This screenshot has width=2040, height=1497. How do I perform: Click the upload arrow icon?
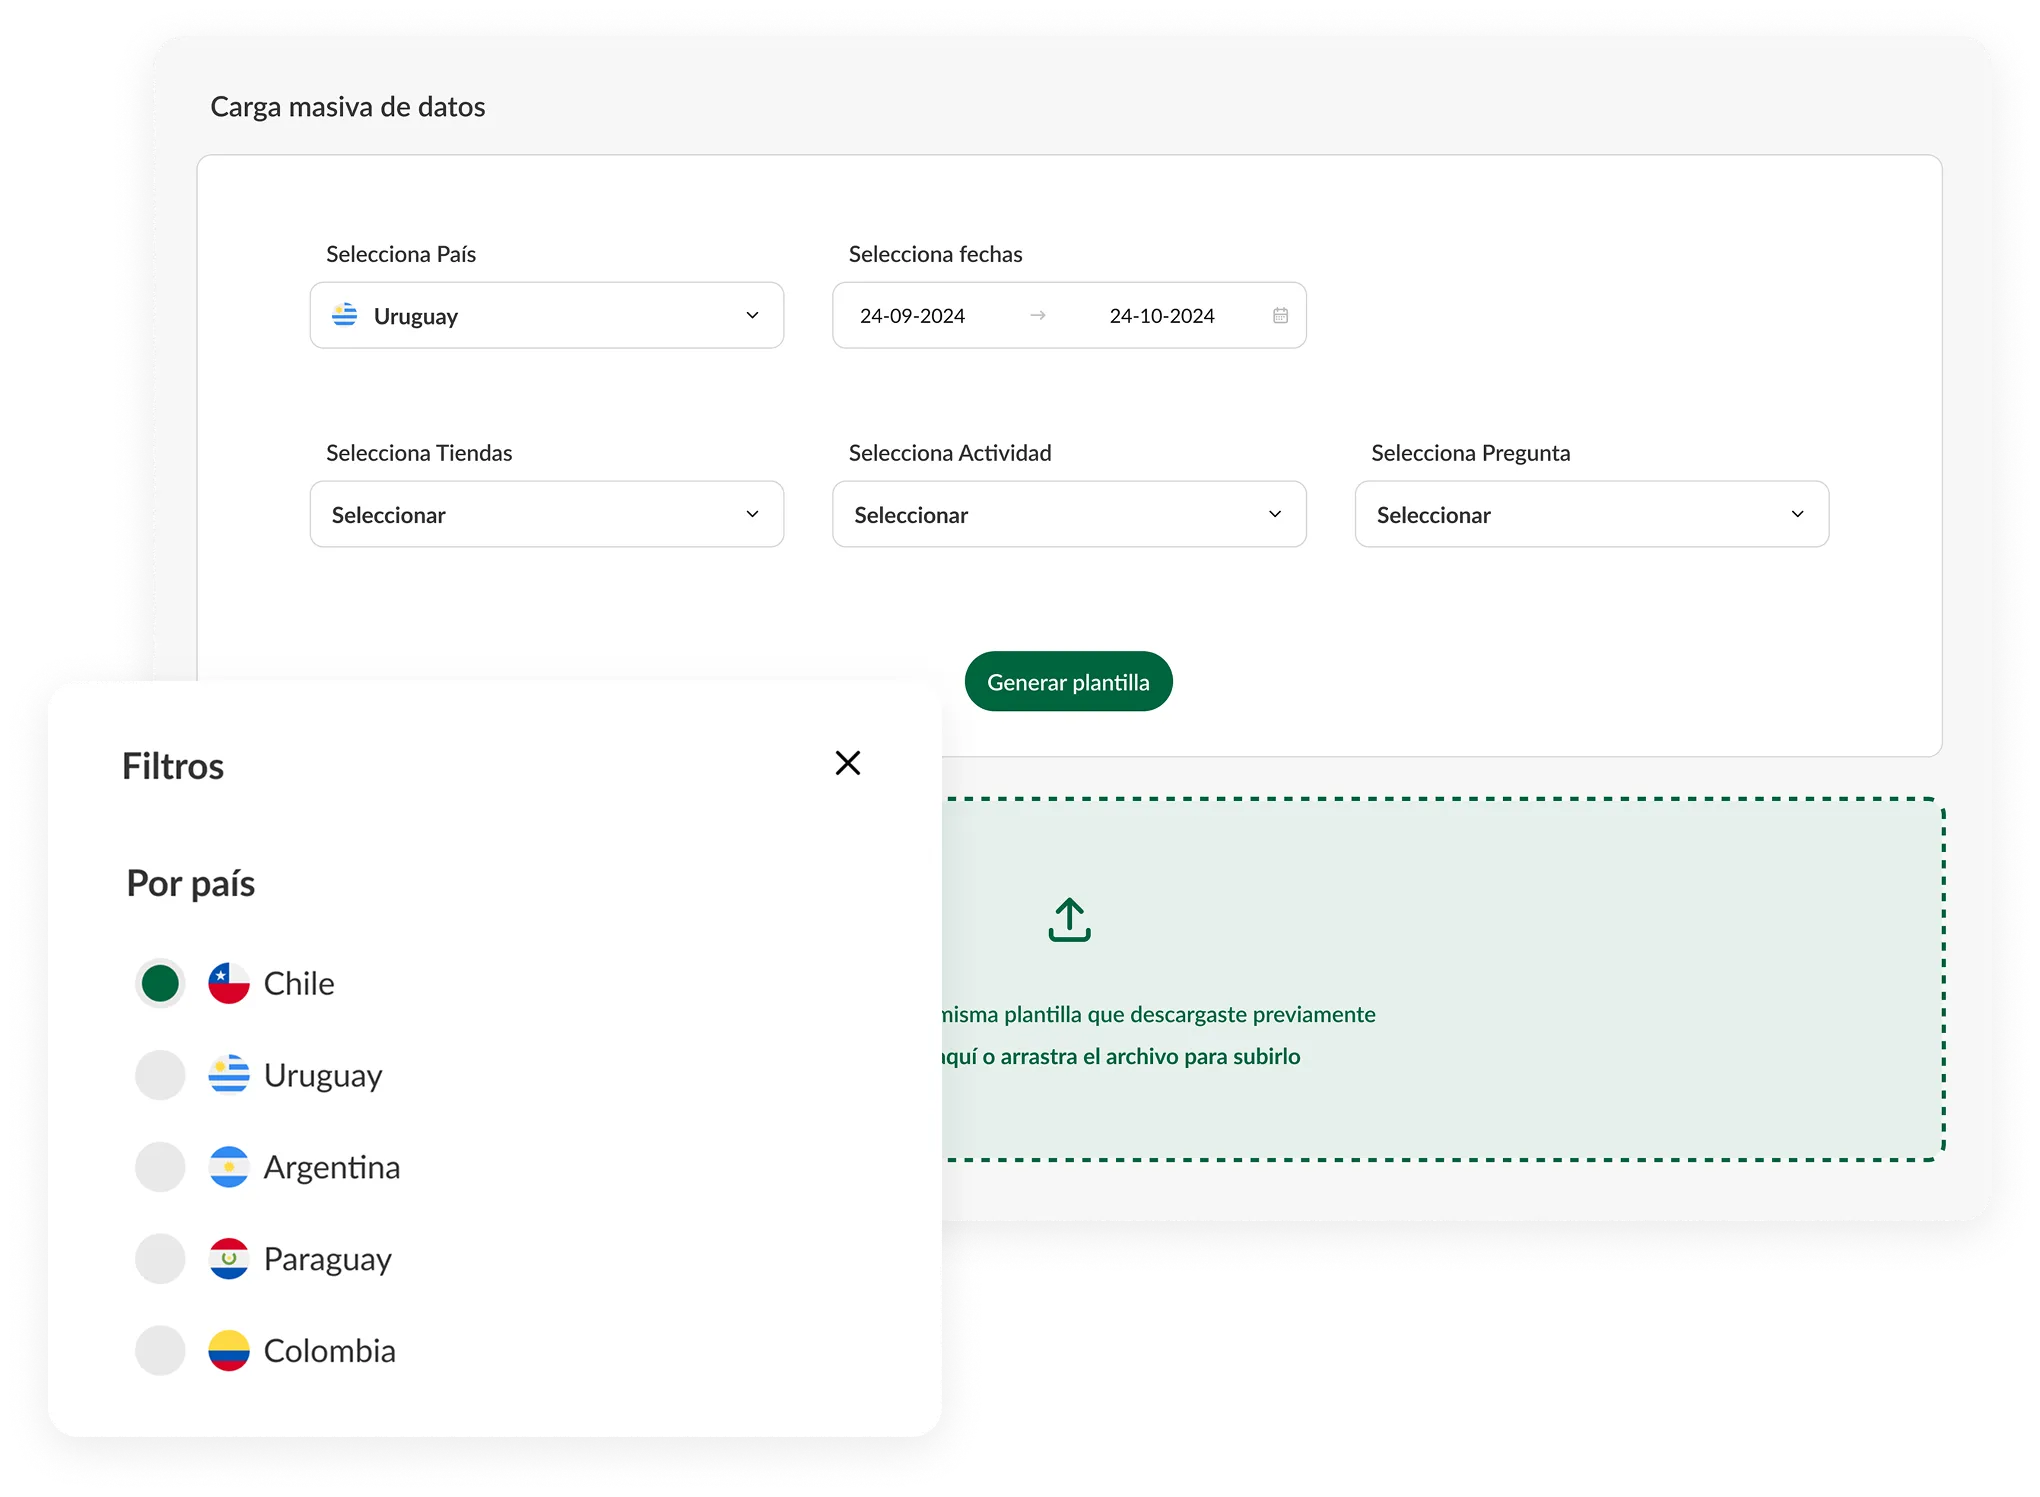point(1069,919)
